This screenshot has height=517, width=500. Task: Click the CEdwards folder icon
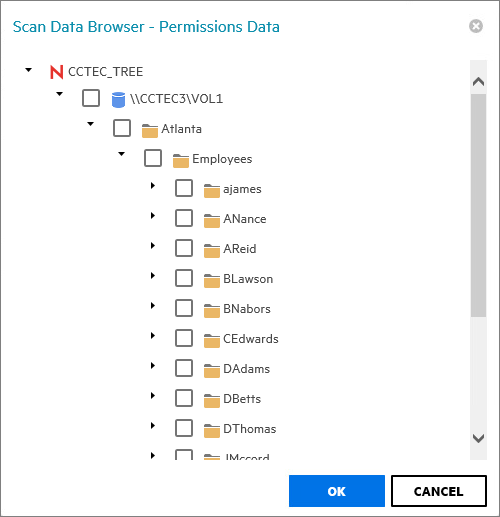pos(212,340)
